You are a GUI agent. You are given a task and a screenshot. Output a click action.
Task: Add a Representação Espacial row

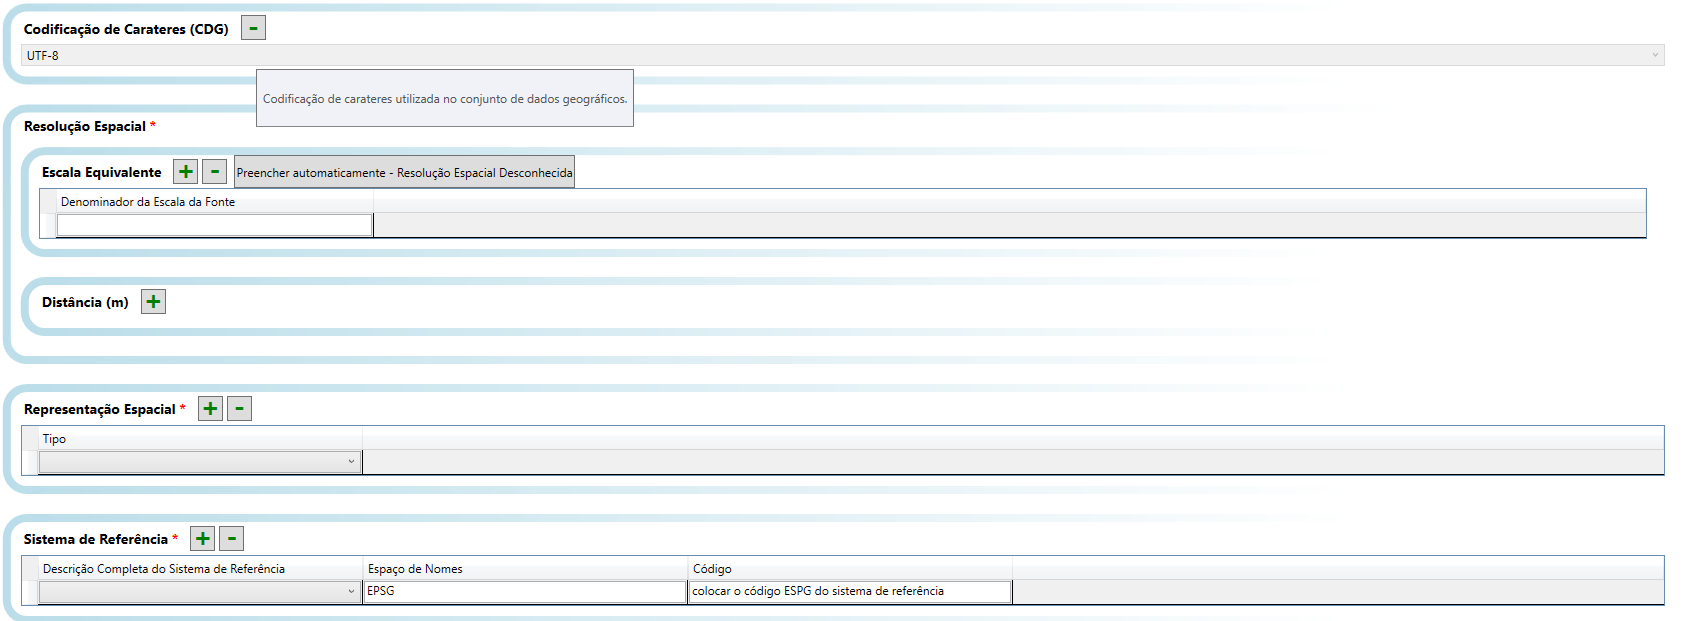tap(210, 409)
